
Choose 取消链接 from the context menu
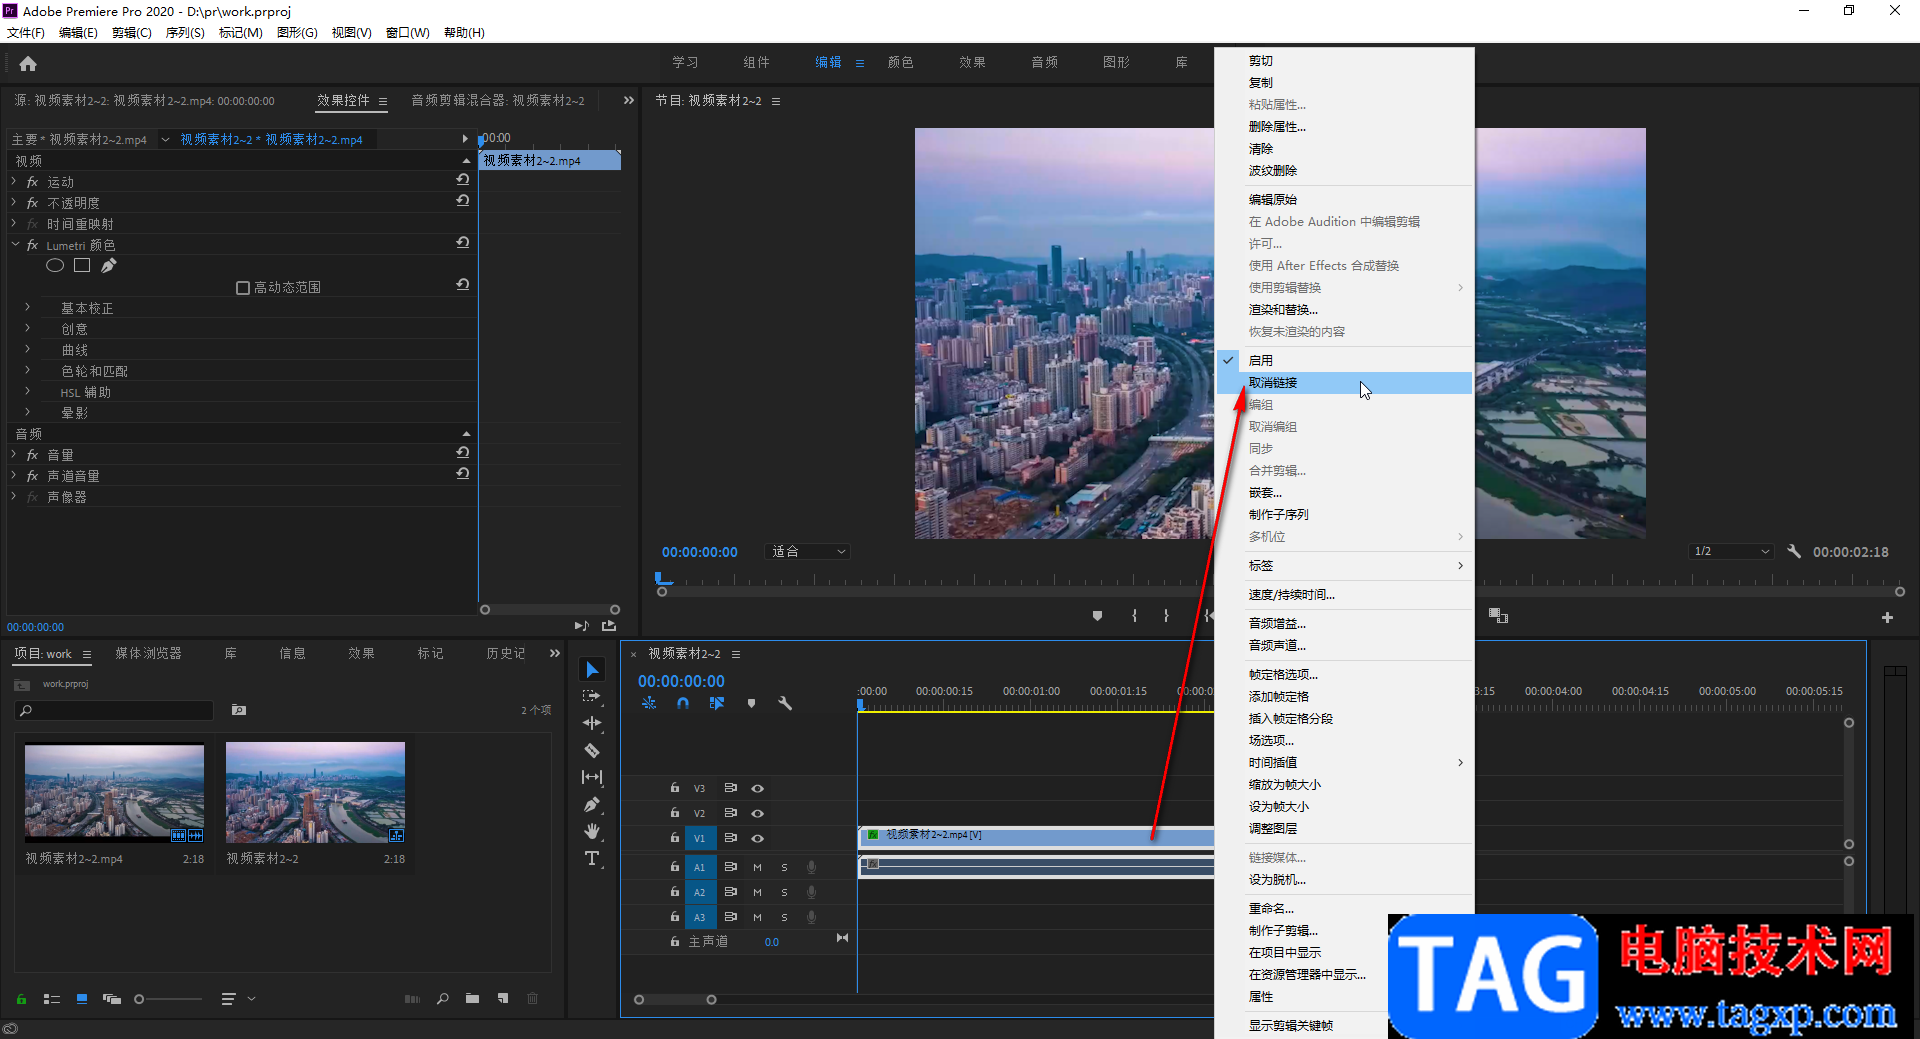coord(1273,383)
